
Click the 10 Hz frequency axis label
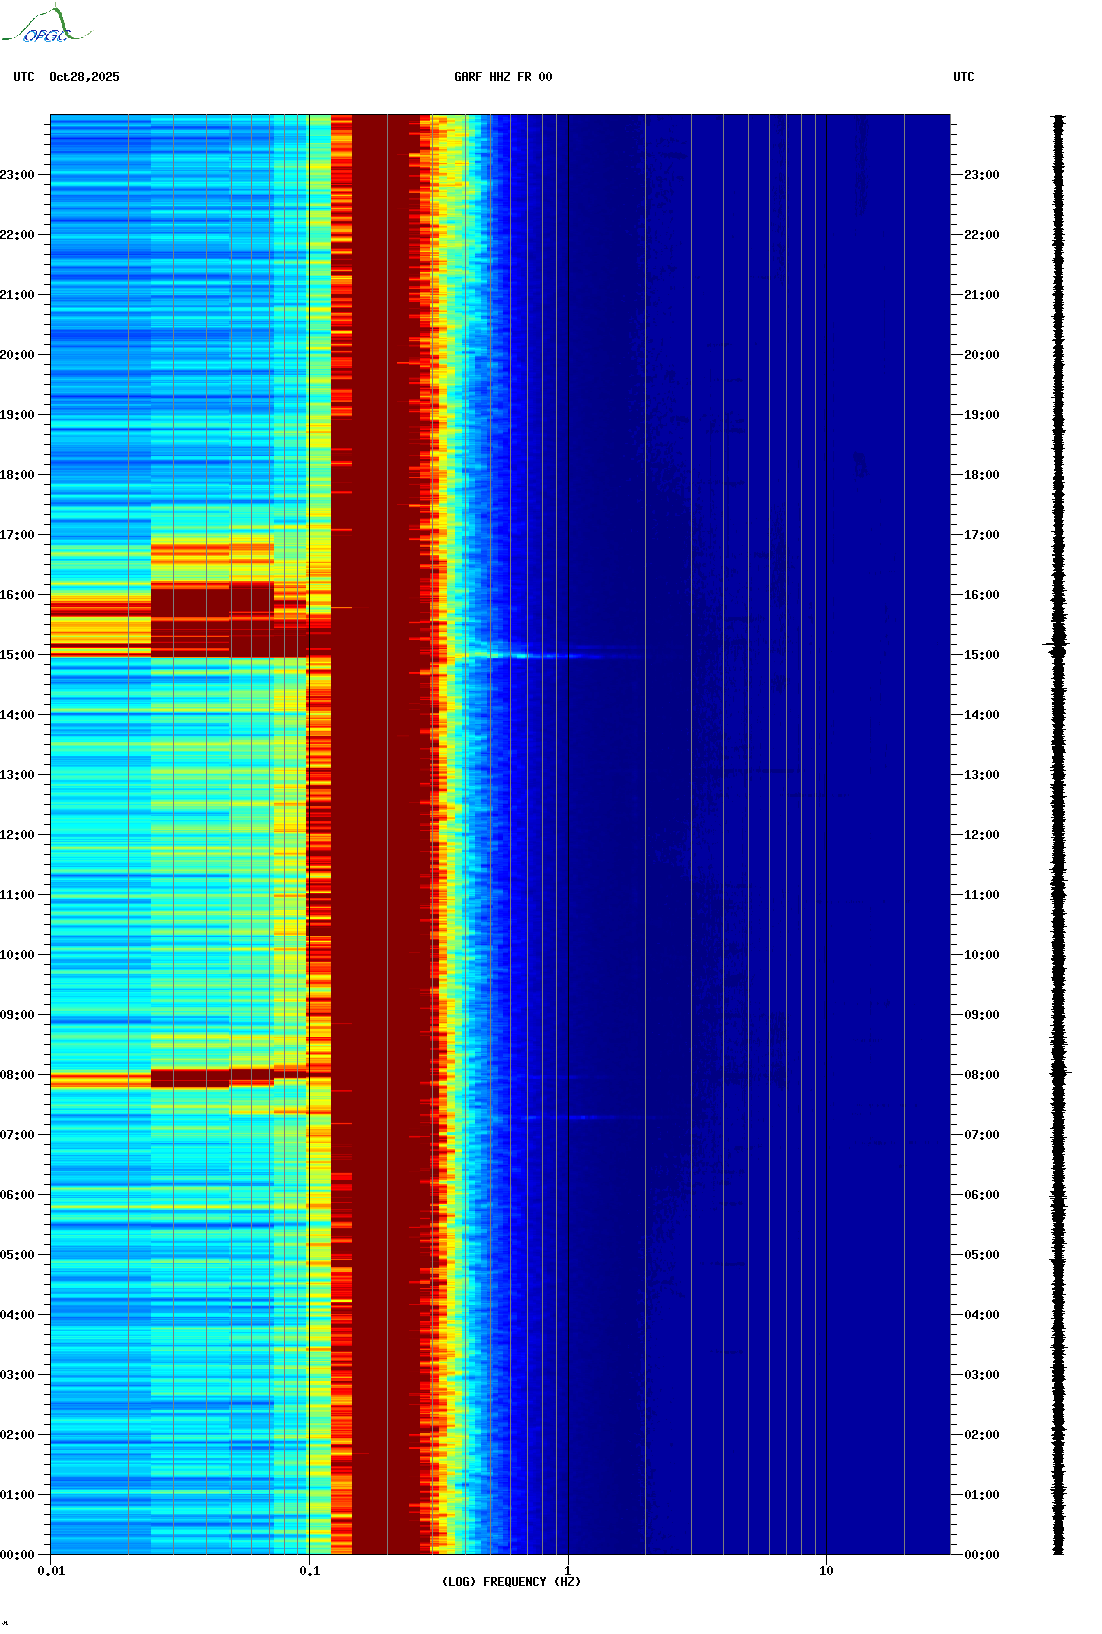click(x=826, y=1571)
